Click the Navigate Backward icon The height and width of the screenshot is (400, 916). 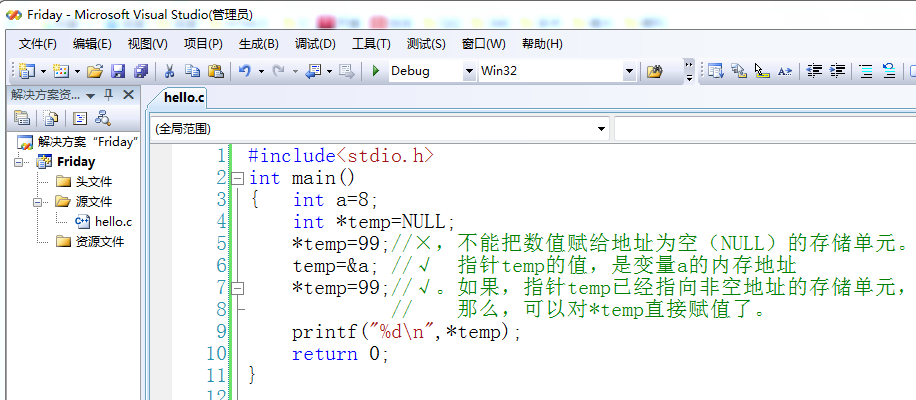pos(314,71)
